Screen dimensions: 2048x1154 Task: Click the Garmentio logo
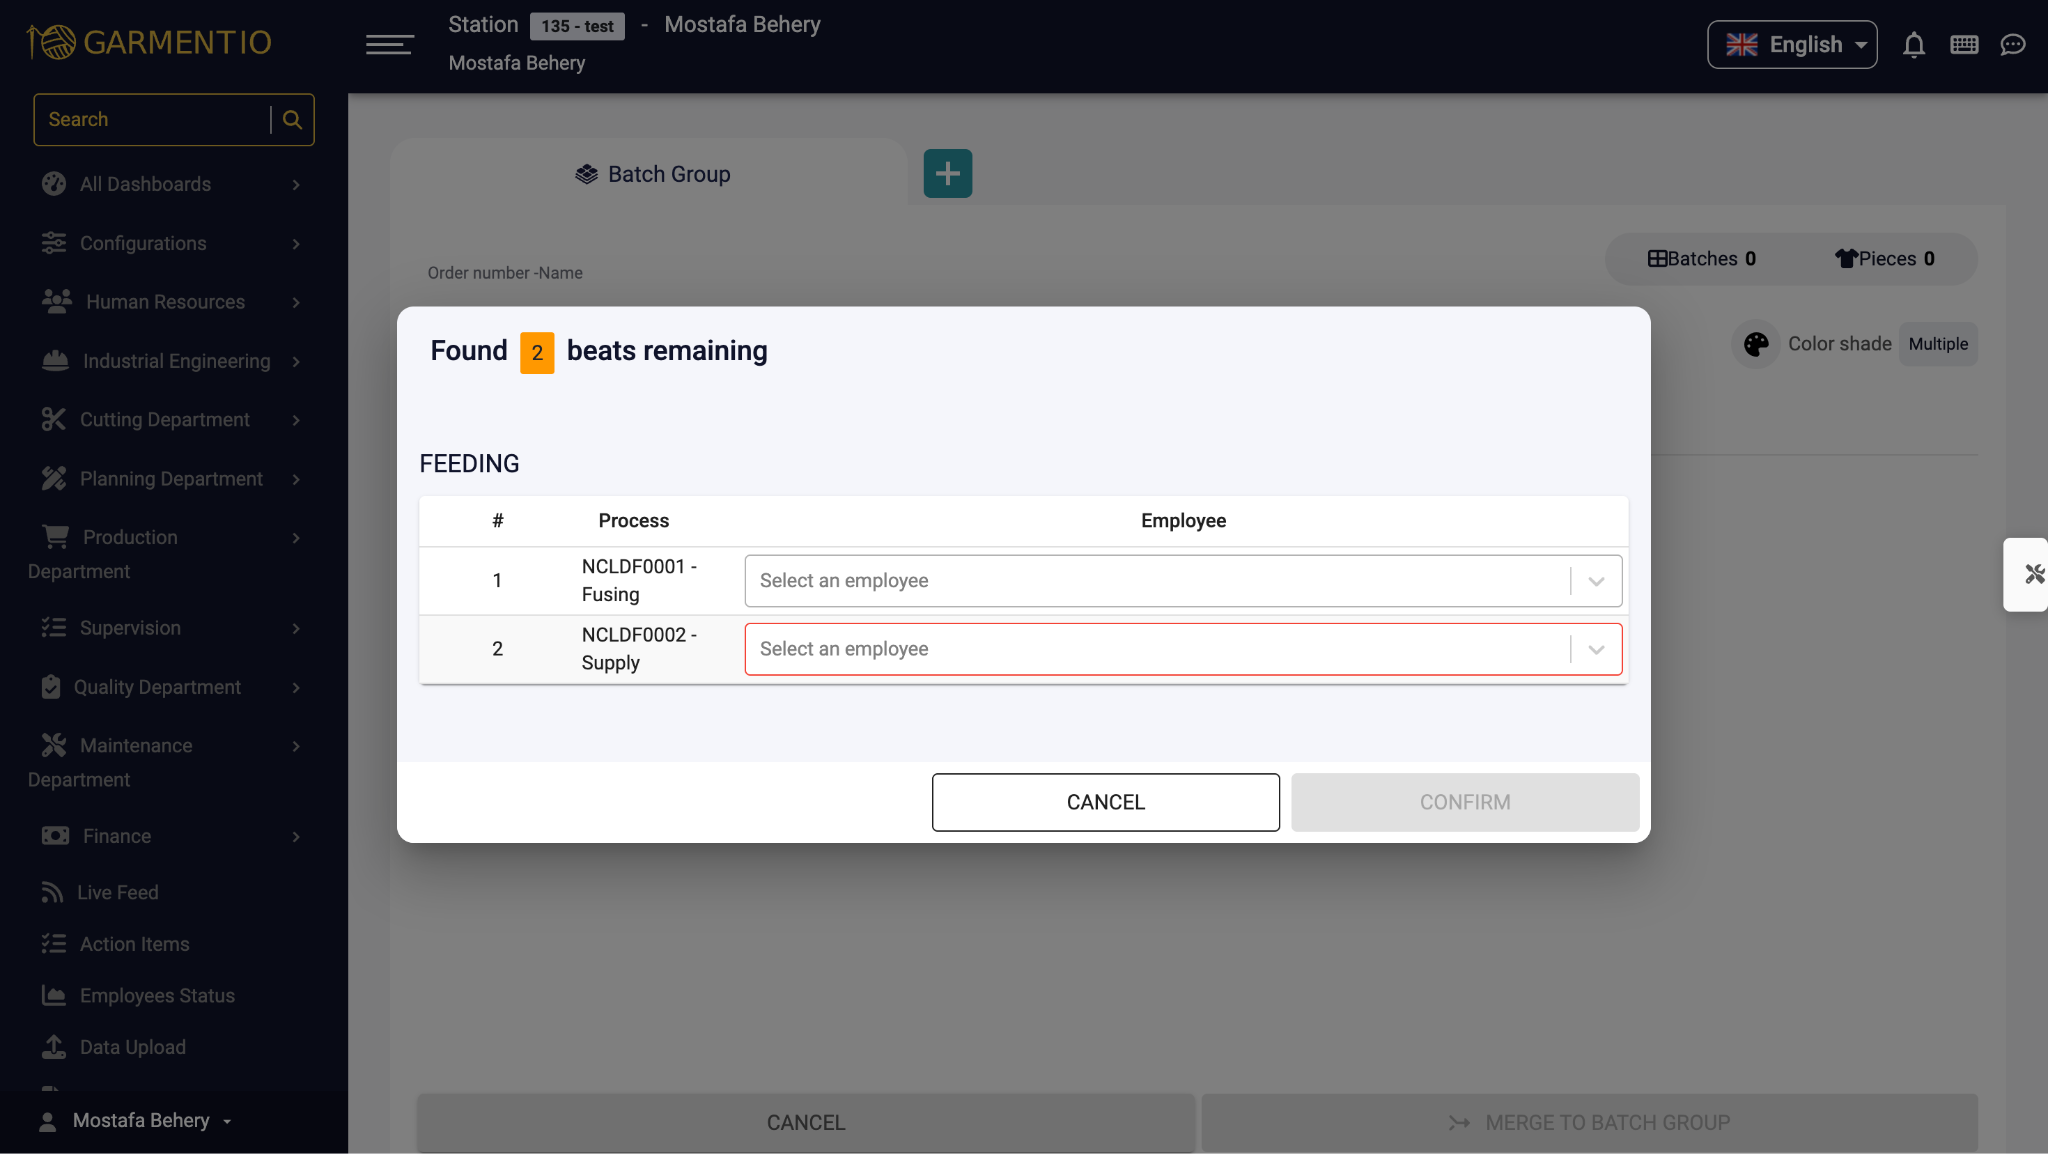[x=150, y=42]
